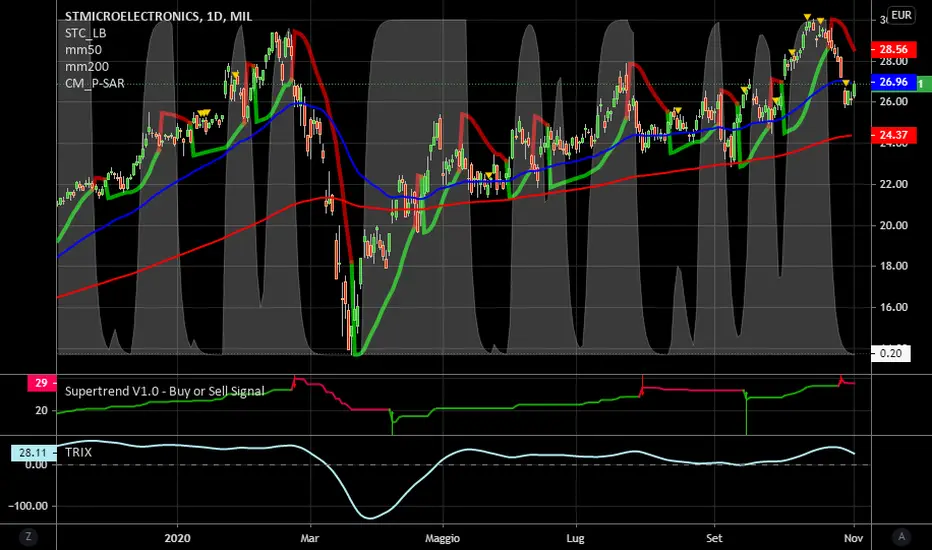Open the EUR currency selector
This screenshot has height=550, width=932.
coord(901,15)
